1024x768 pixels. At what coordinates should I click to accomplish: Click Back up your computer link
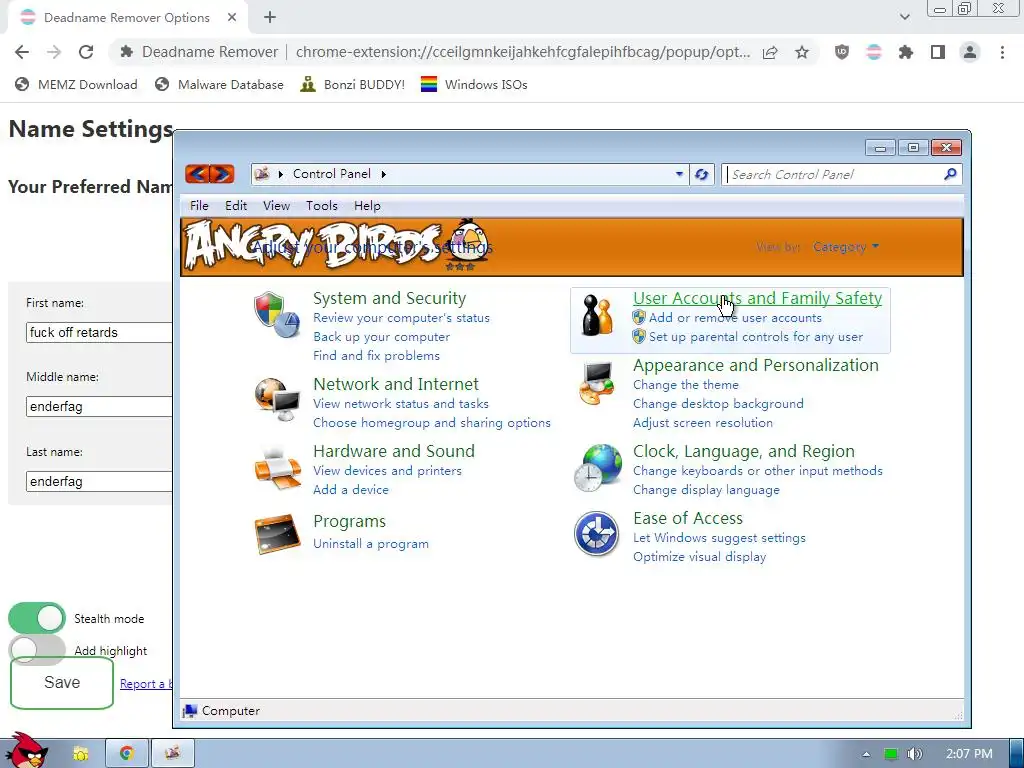381,337
